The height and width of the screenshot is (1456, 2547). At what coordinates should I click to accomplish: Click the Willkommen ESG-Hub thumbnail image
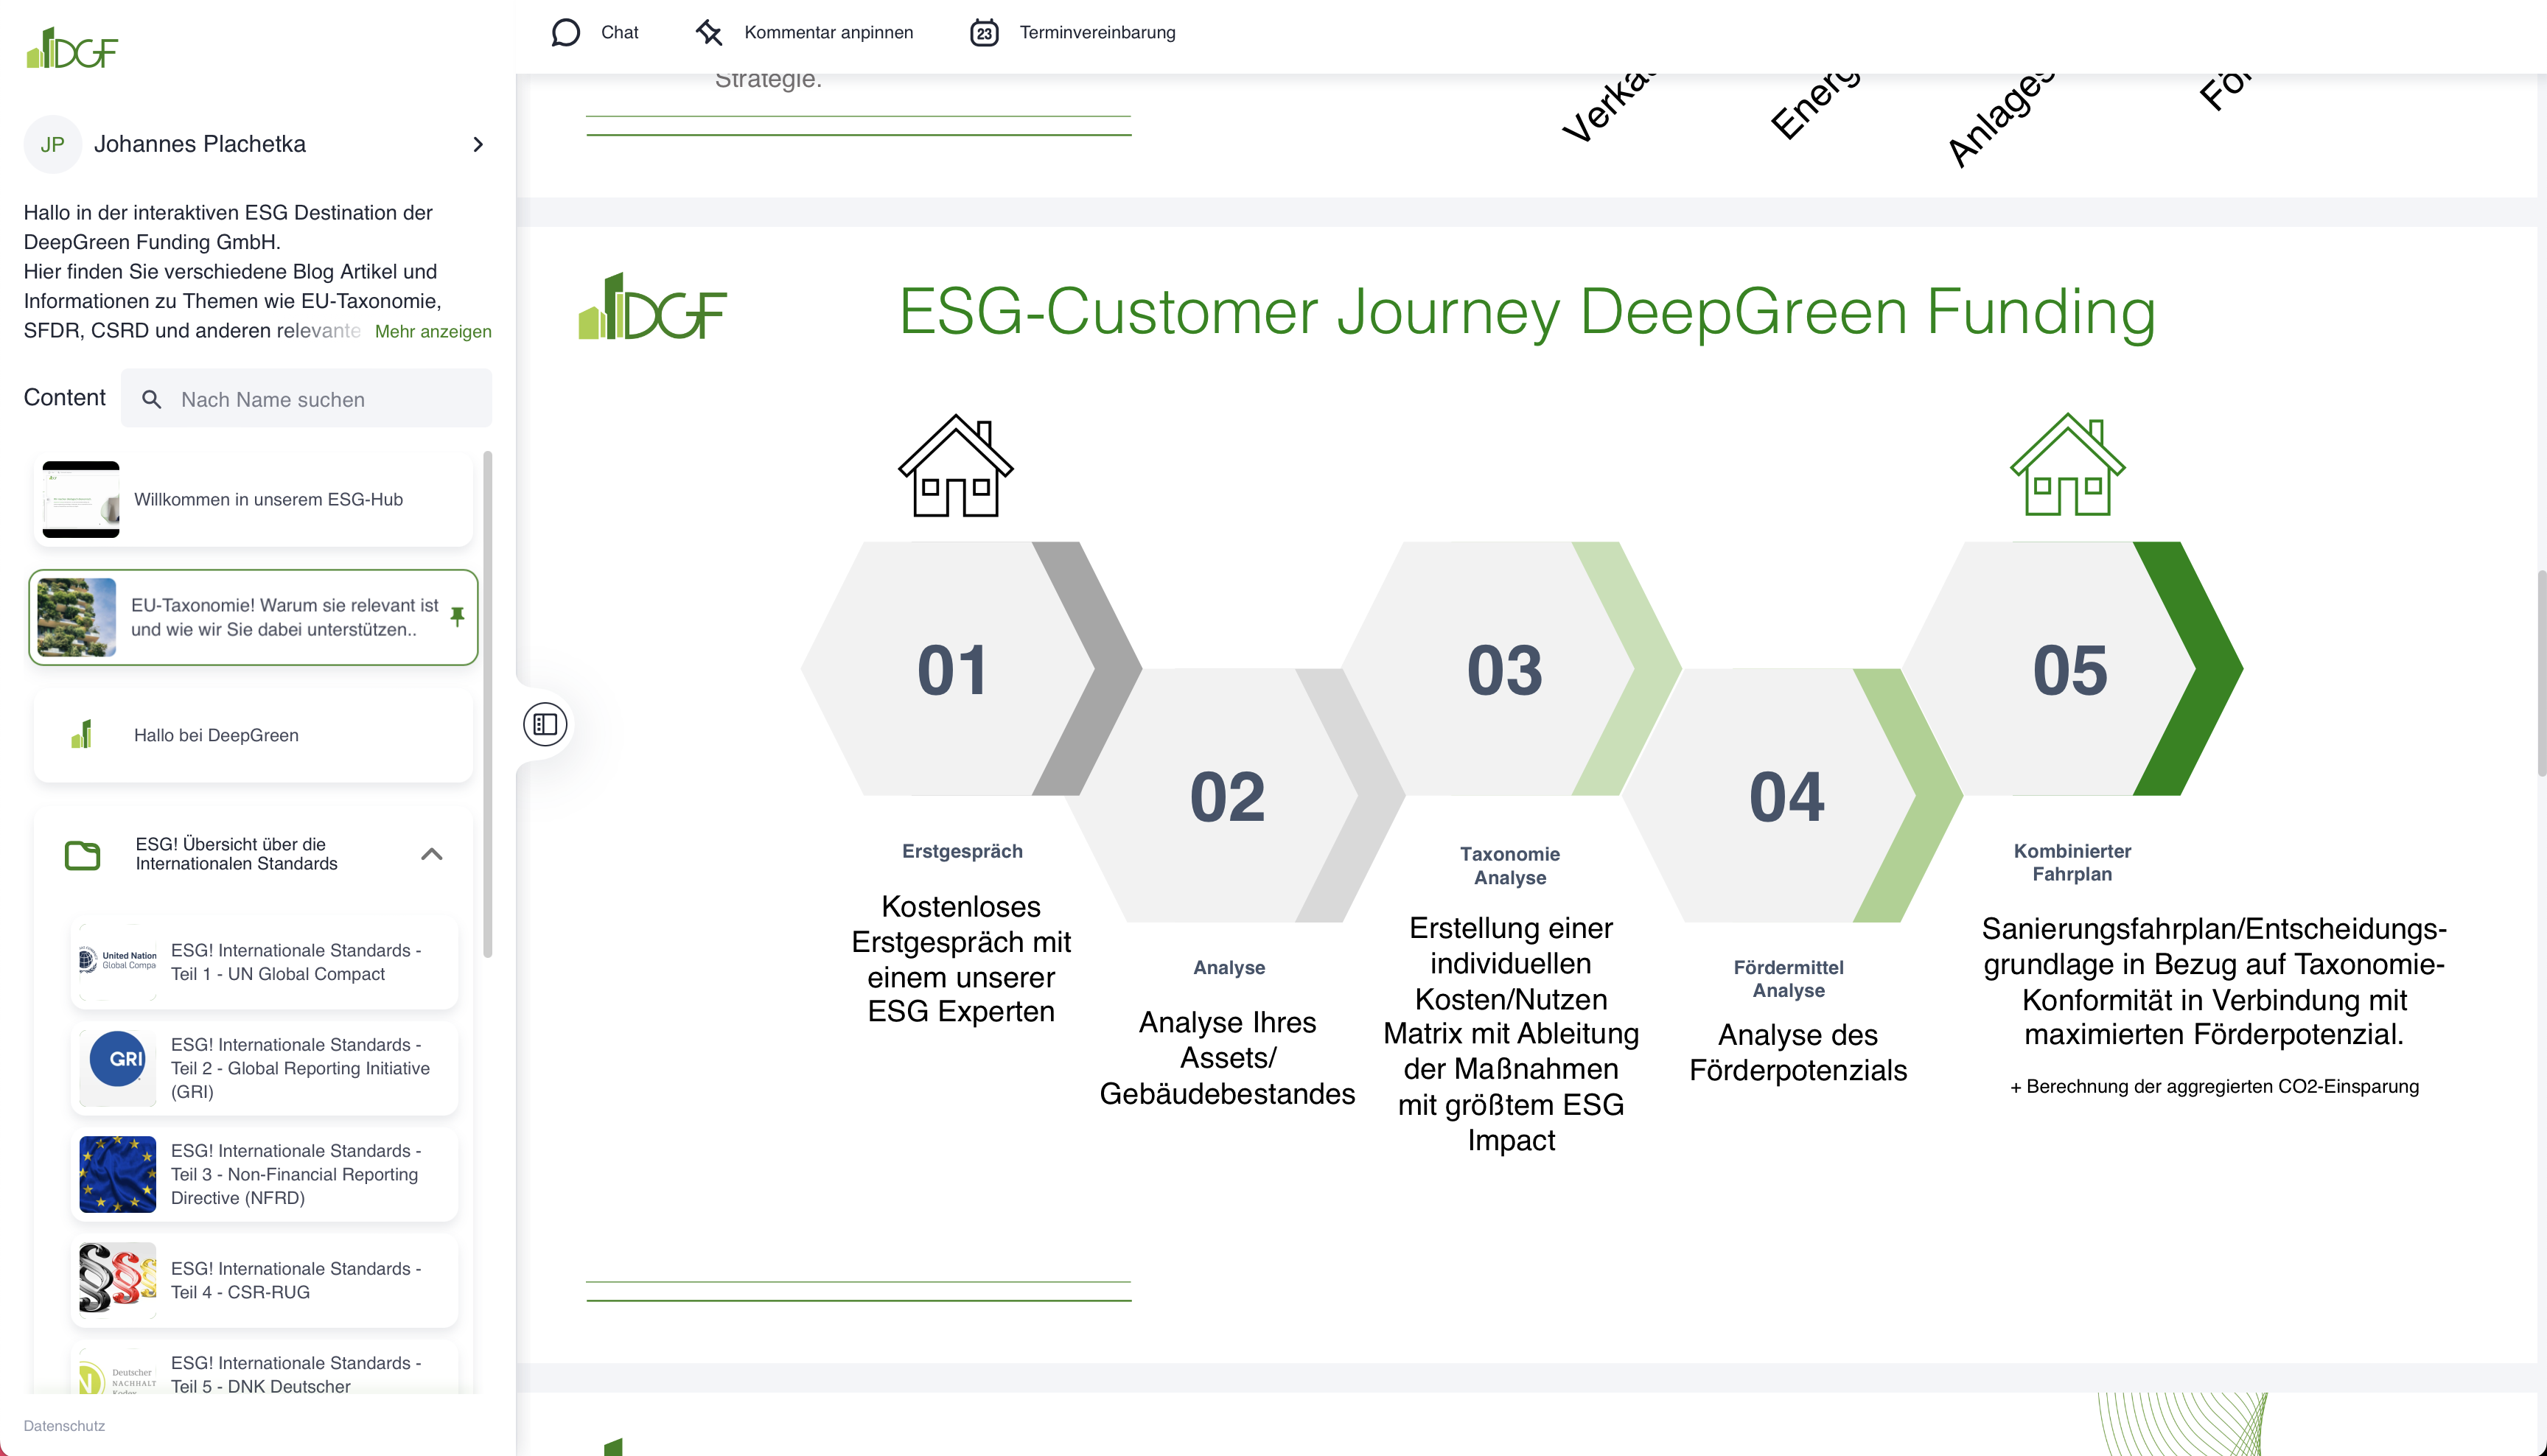click(x=81, y=499)
